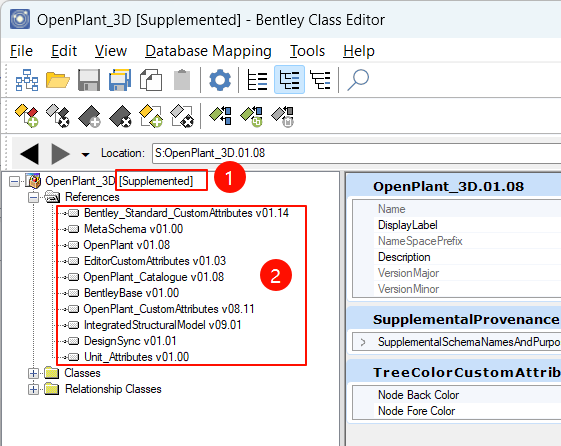The width and height of the screenshot is (561, 446).
Task: Open settings with the blue gear icon
Action: coord(220,80)
